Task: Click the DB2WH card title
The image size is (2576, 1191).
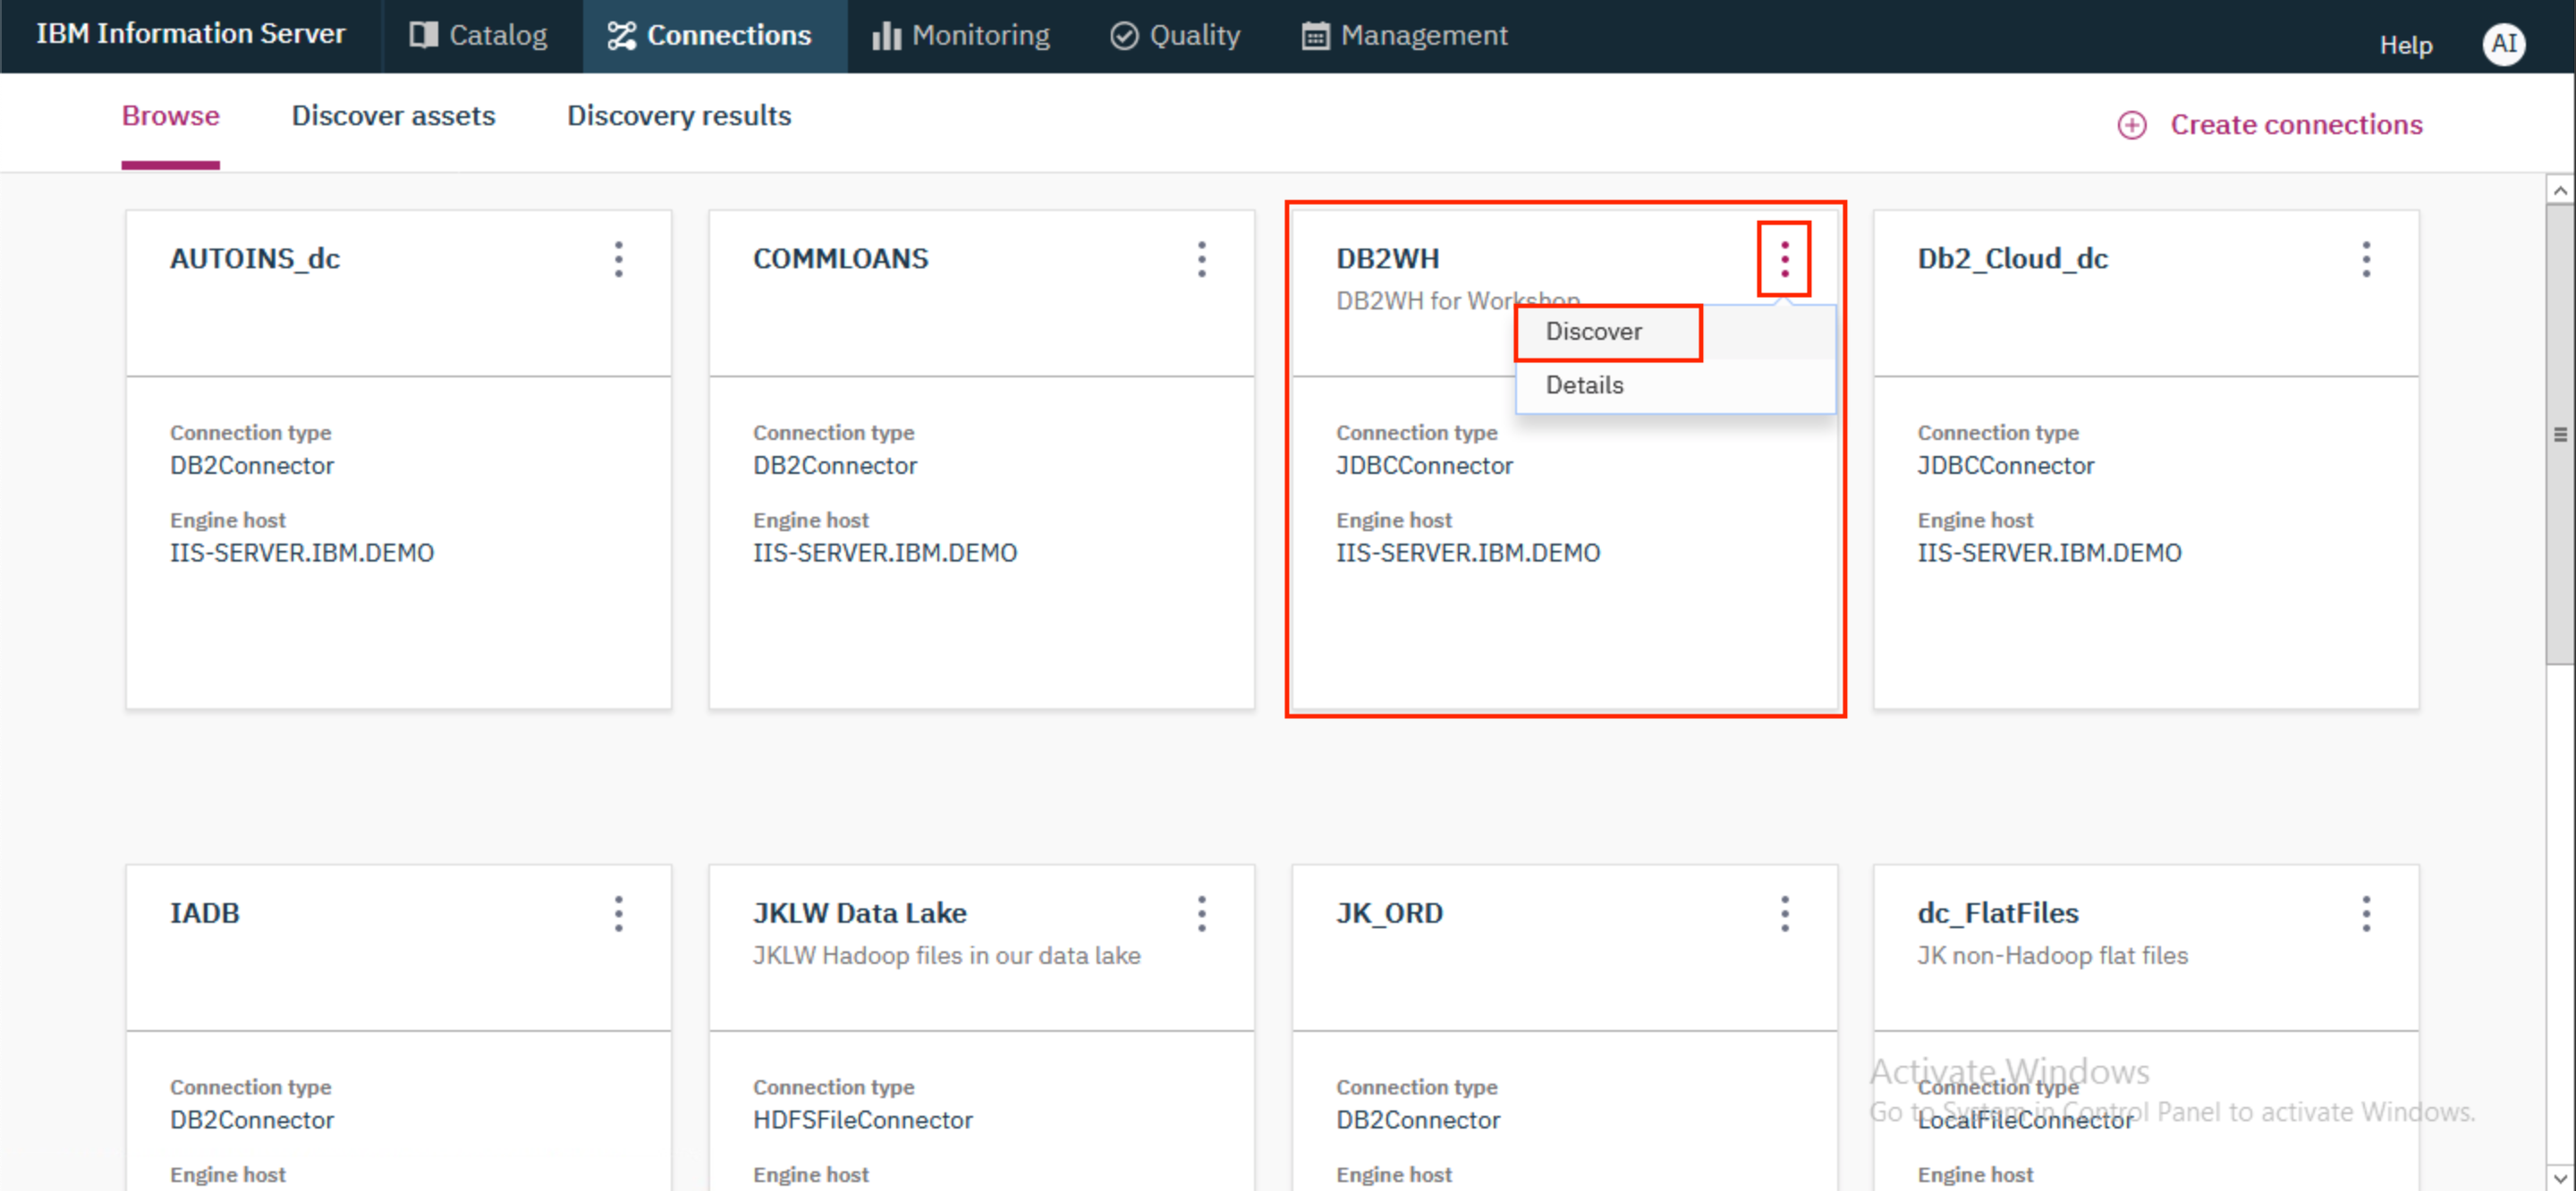Action: click(x=1387, y=259)
